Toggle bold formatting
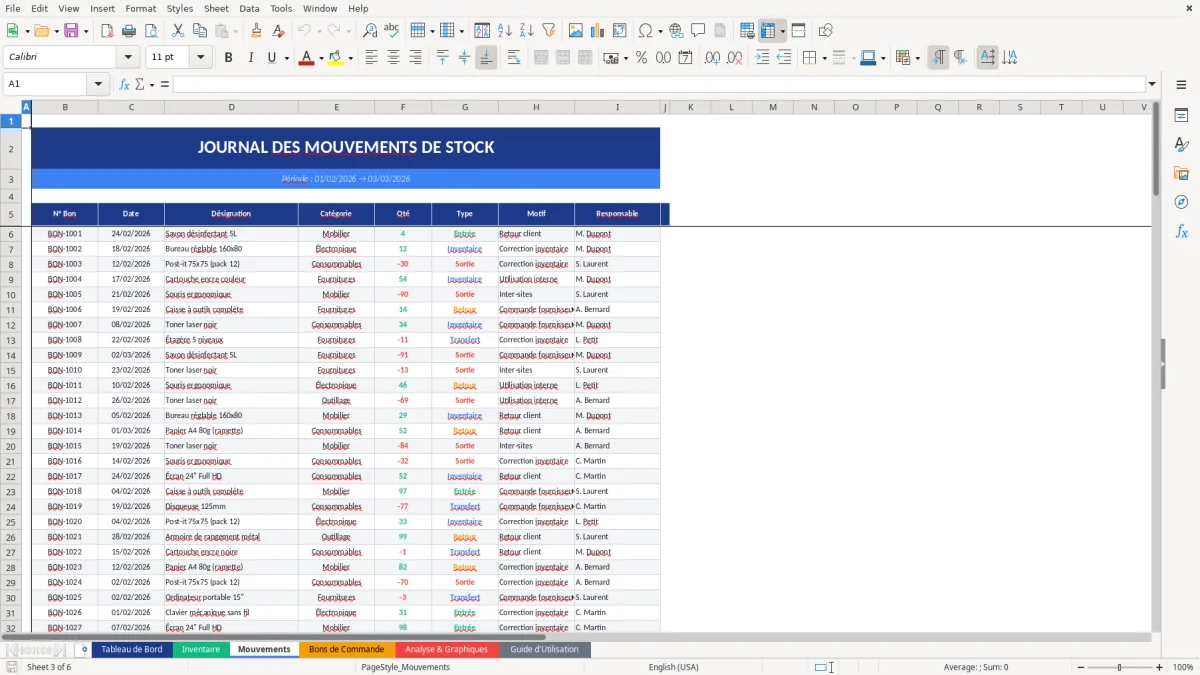The height and width of the screenshot is (675, 1200). [228, 58]
